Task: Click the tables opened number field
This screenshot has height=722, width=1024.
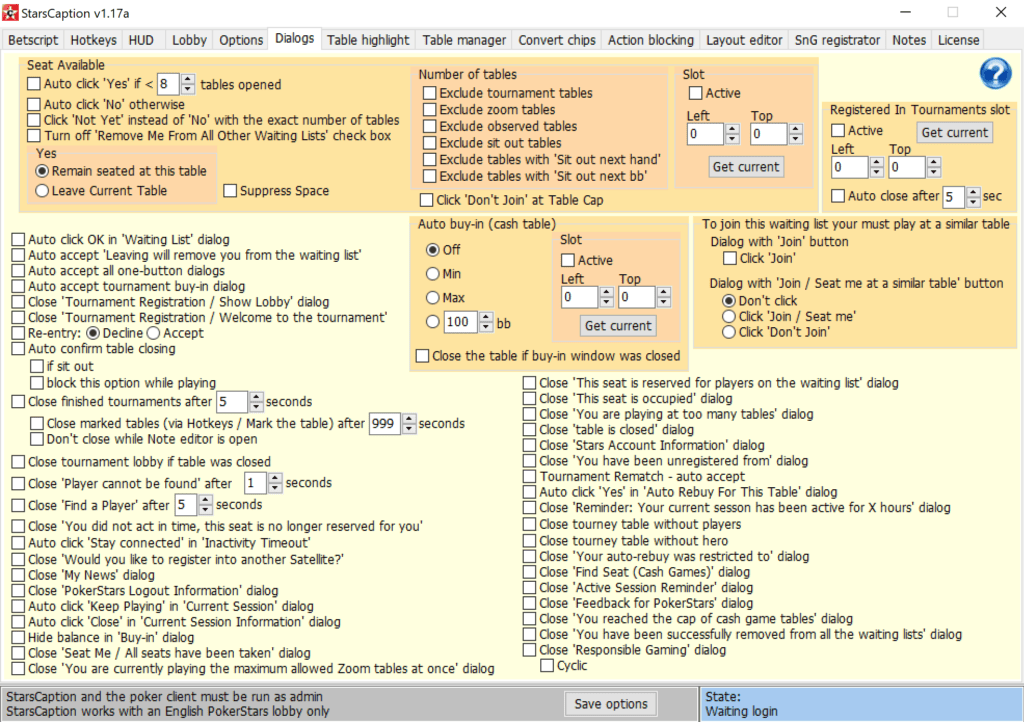Action: [168, 84]
